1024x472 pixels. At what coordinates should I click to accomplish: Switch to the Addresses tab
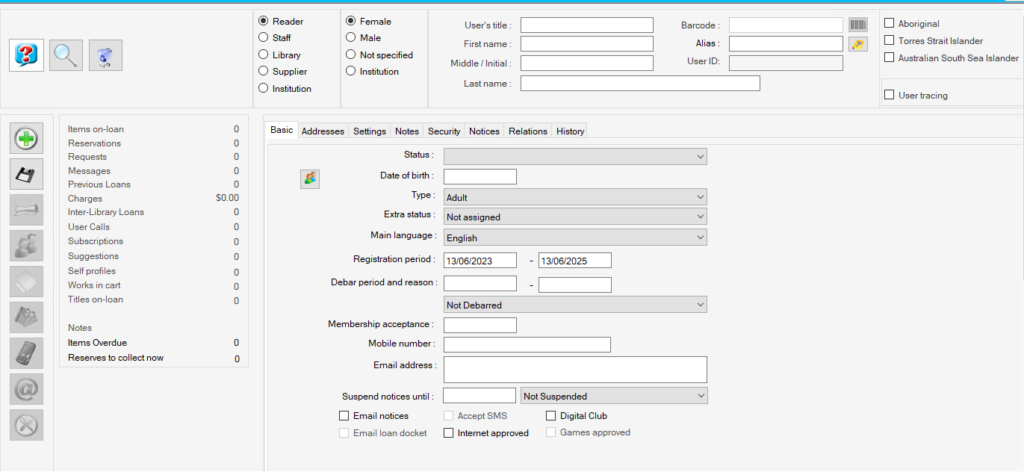(323, 131)
